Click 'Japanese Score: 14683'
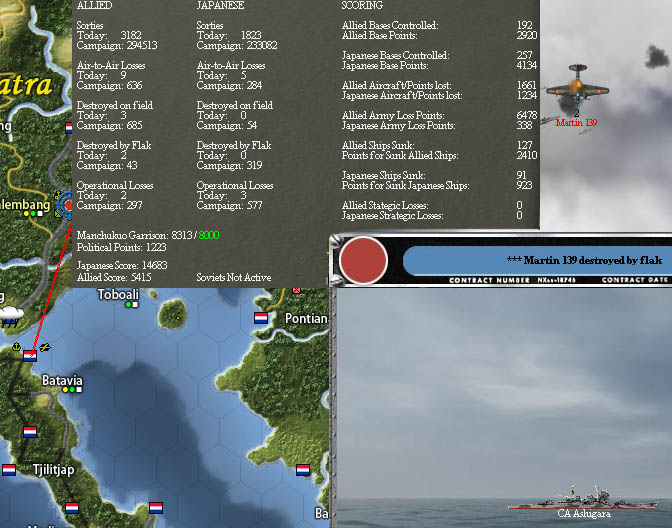 tap(122, 265)
